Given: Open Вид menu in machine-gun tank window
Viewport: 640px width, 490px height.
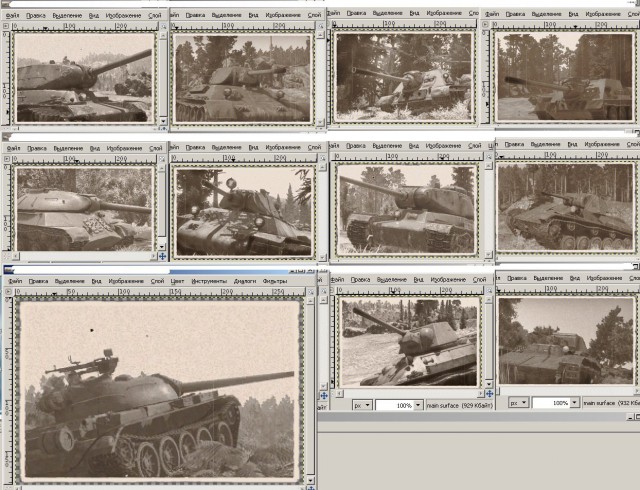Looking at the screenshot, I should pyautogui.click(x=96, y=281).
